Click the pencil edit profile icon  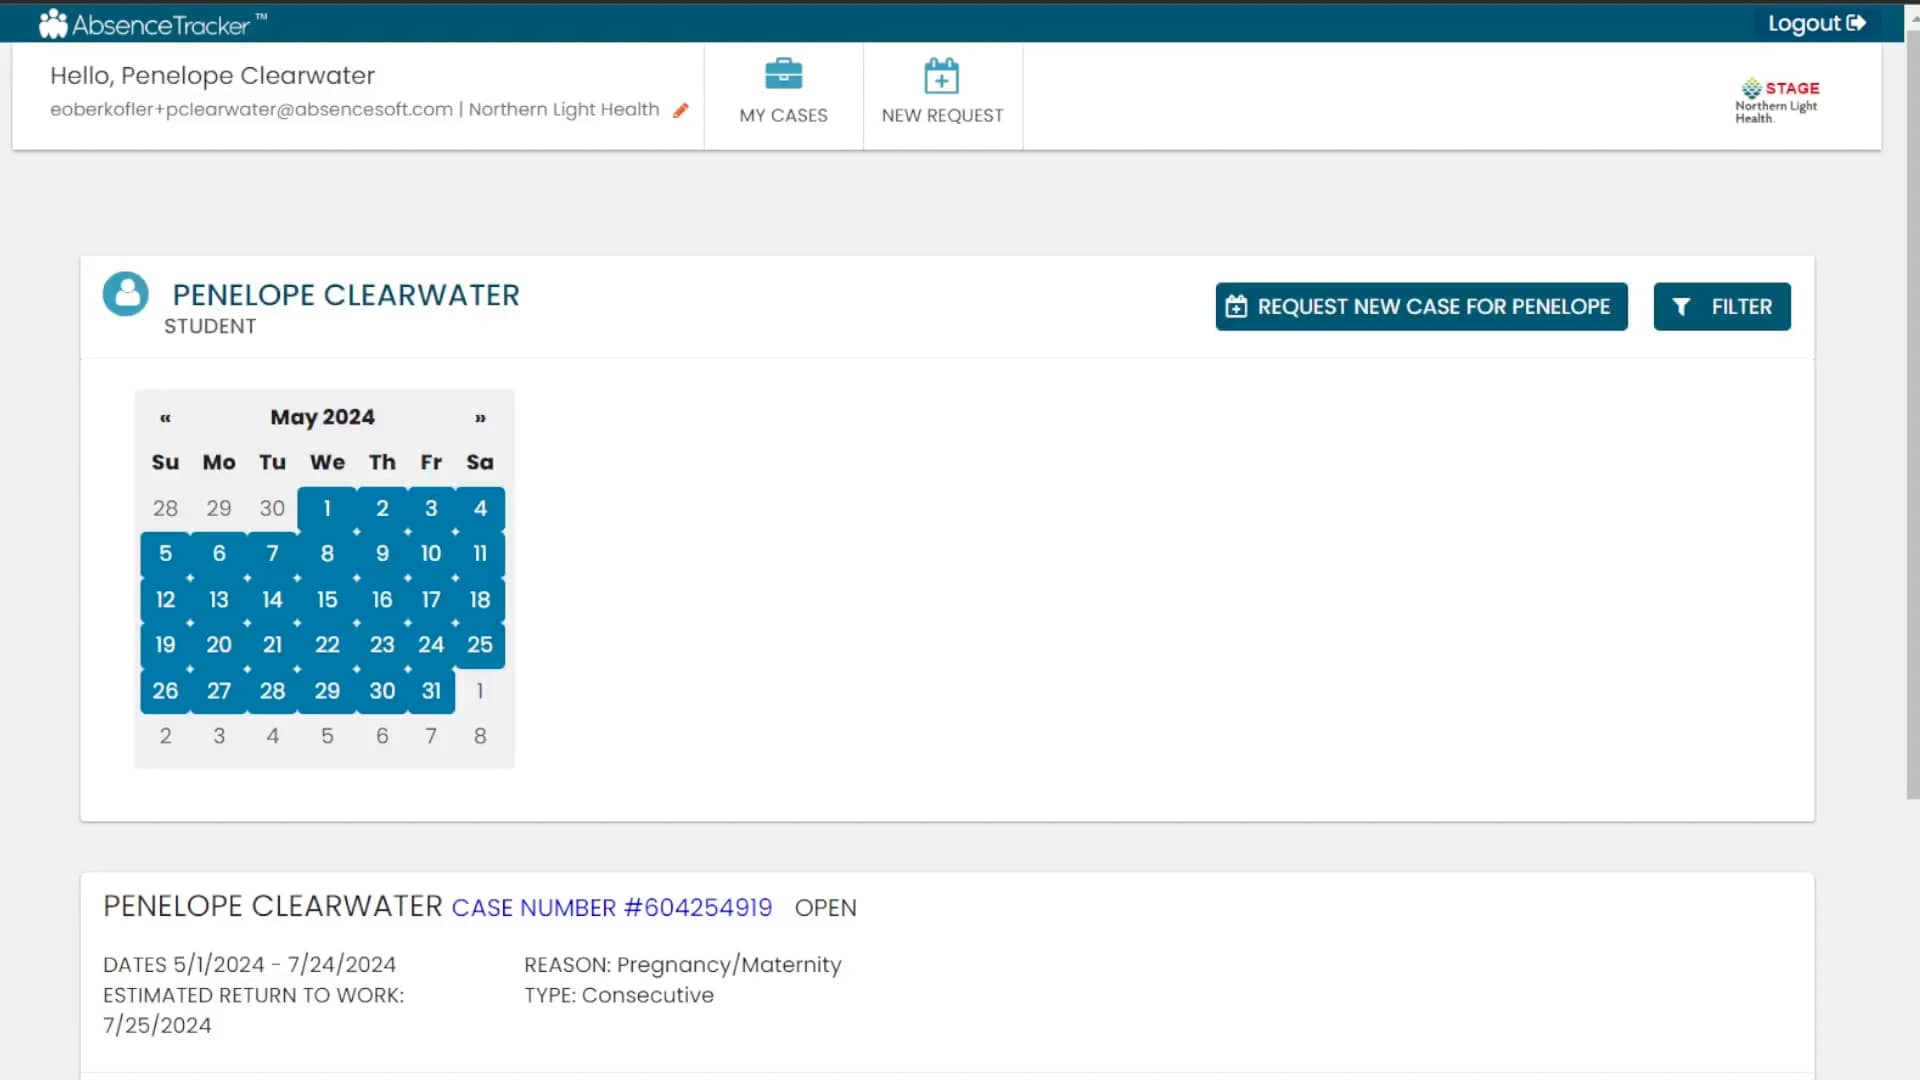pyautogui.click(x=681, y=110)
